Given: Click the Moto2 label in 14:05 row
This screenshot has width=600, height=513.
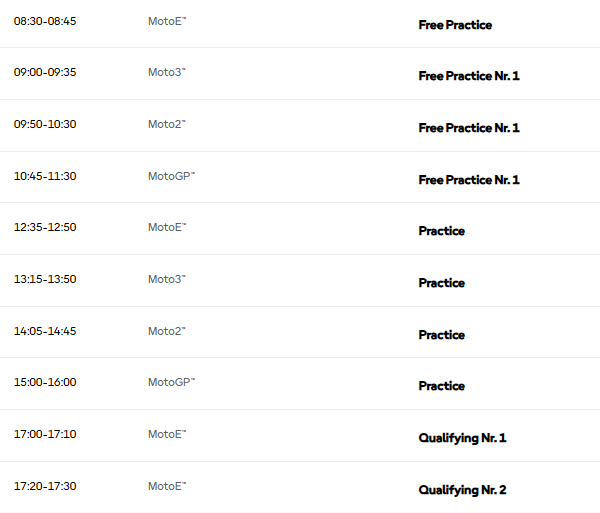Looking at the screenshot, I should click(167, 331).
